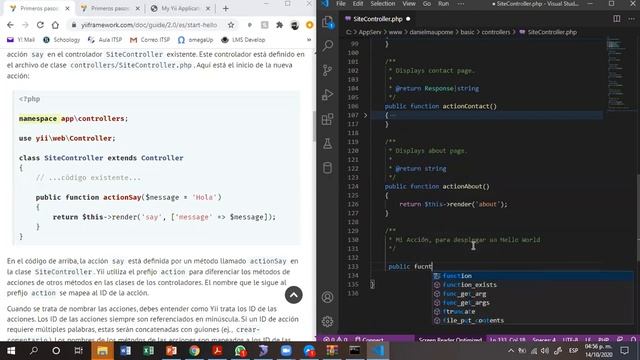Choose 'function_exists' suggestion
640x360 pixels.
[x=533, y=285]
